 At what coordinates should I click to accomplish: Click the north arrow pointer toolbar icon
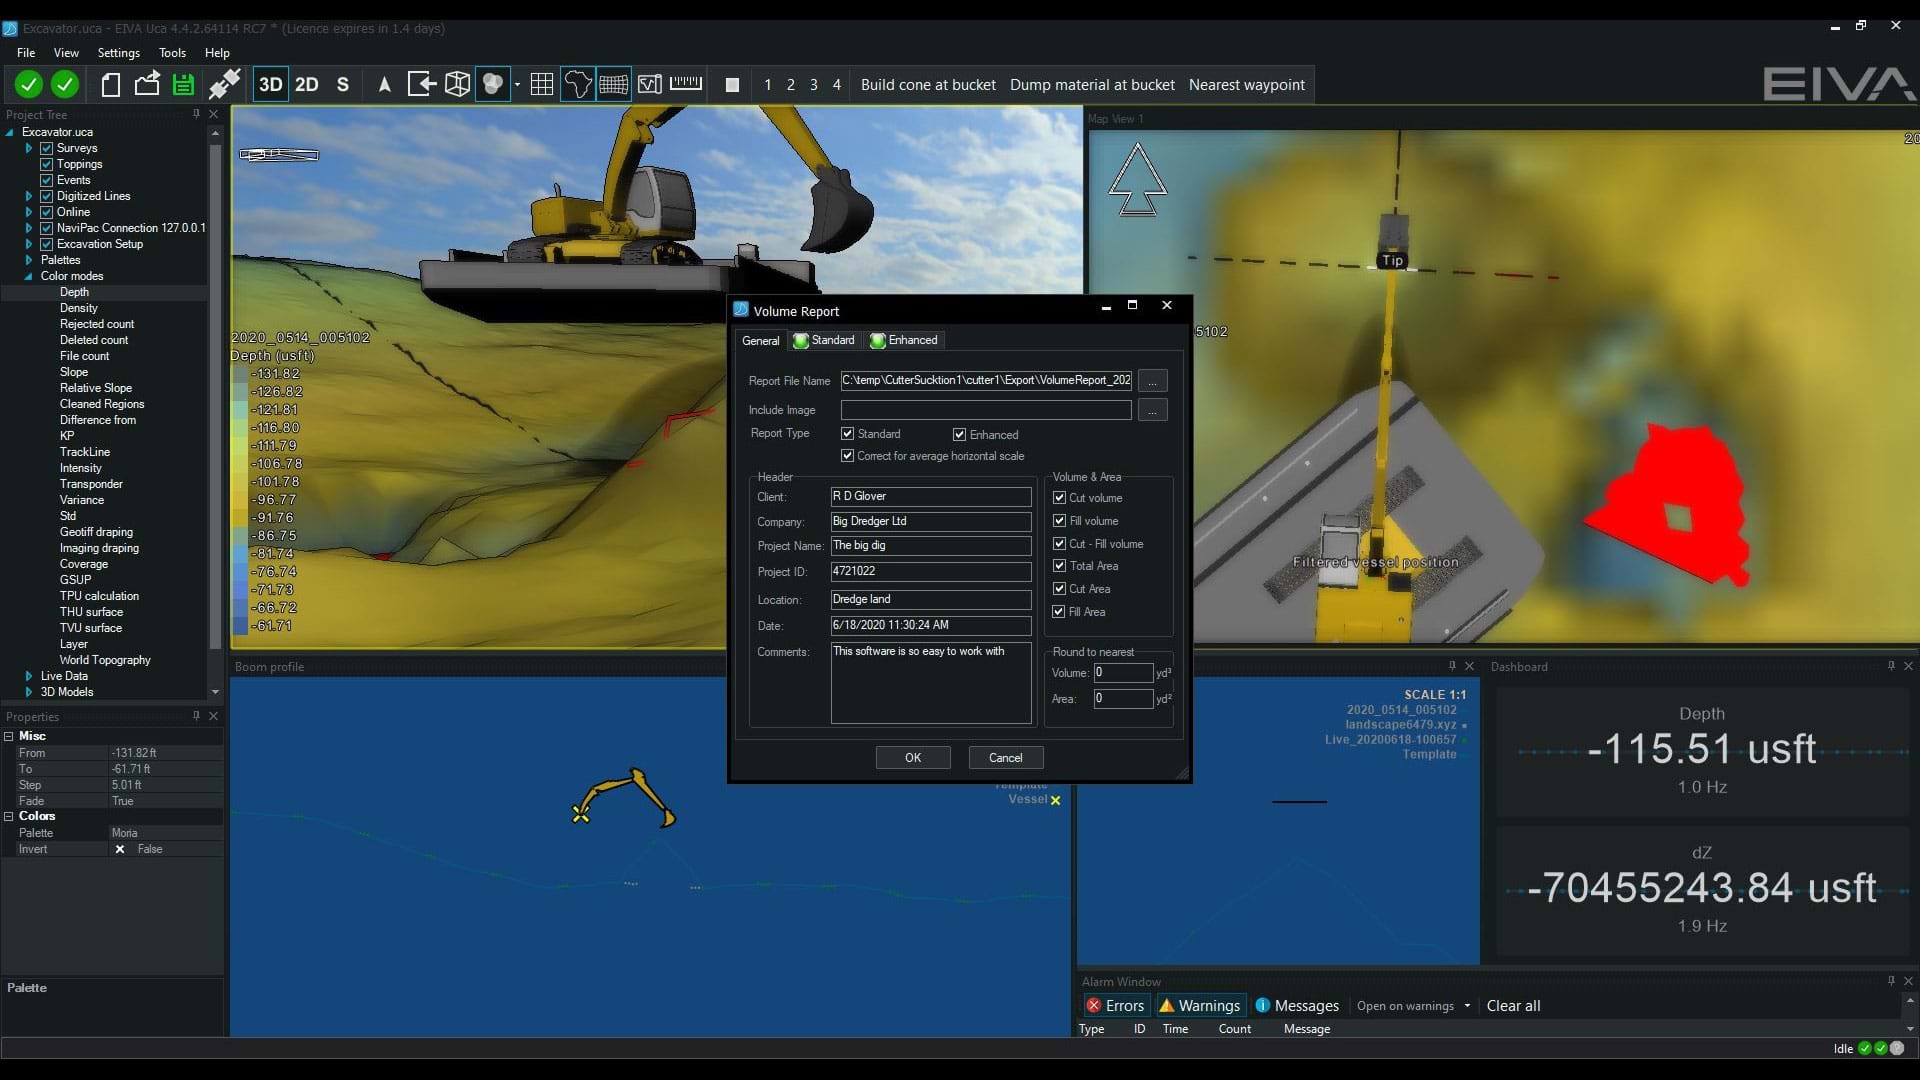tap(384, 85)
